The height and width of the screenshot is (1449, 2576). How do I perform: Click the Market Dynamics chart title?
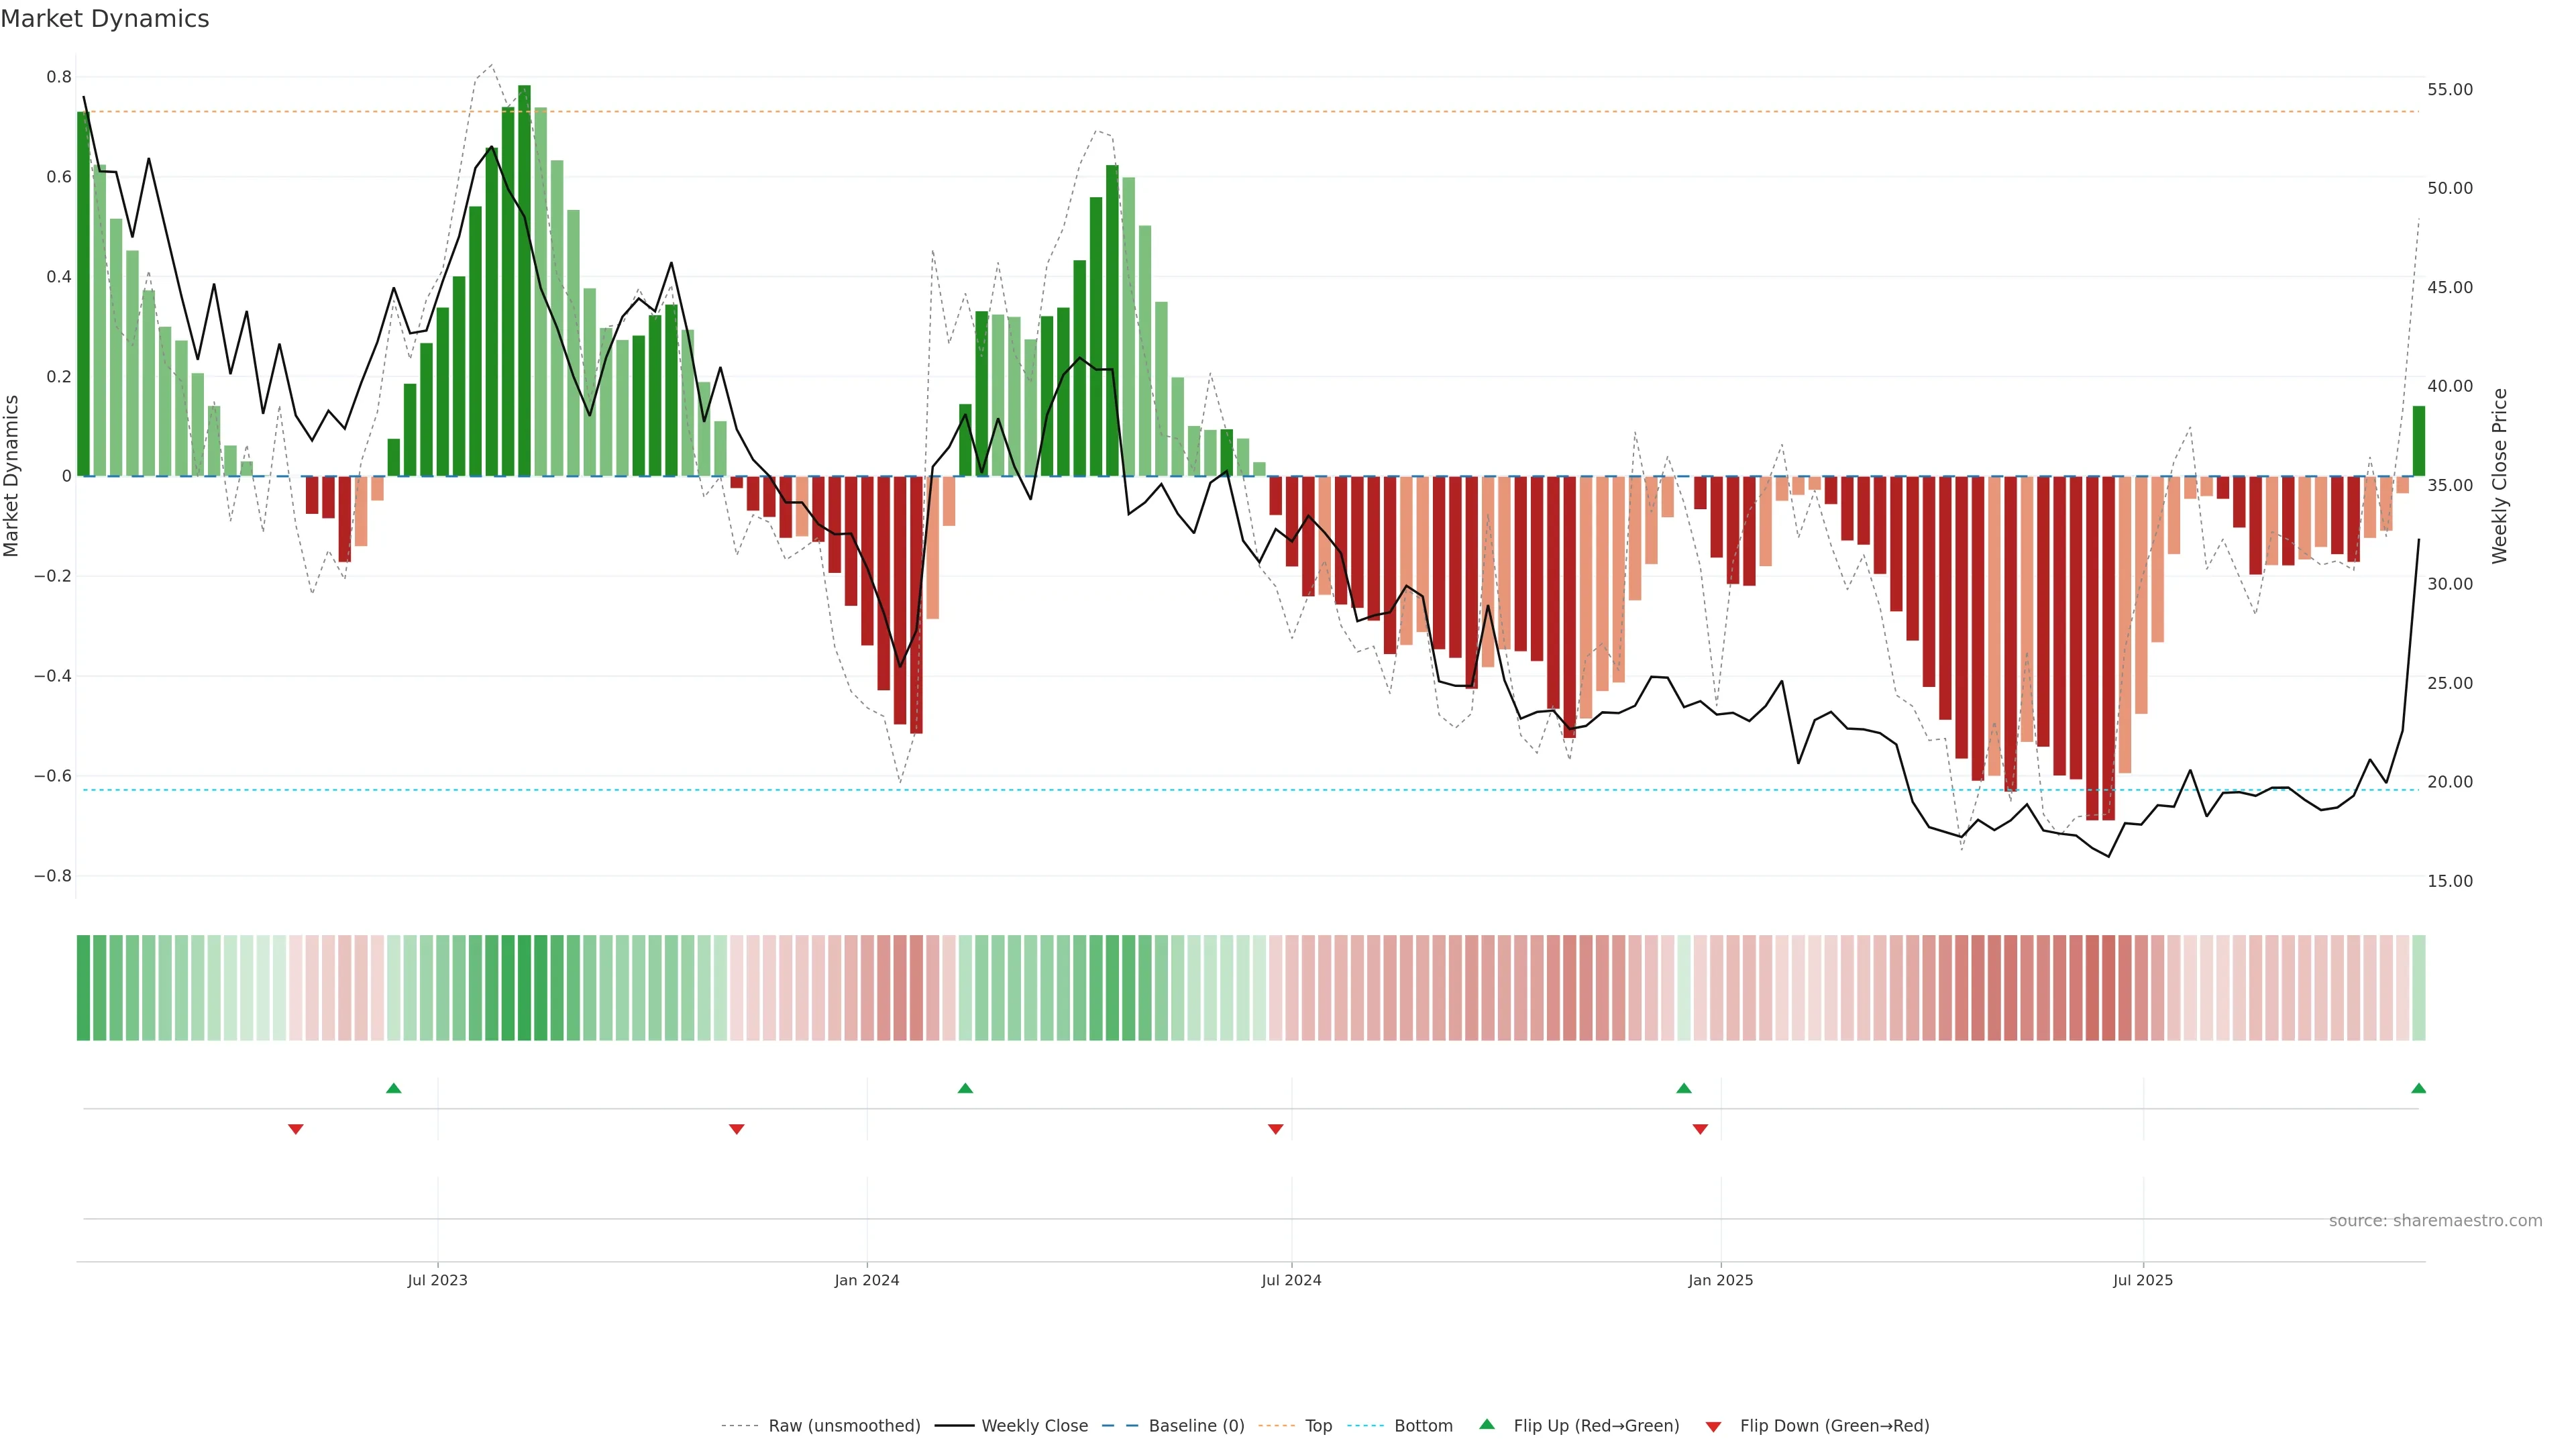105,19
